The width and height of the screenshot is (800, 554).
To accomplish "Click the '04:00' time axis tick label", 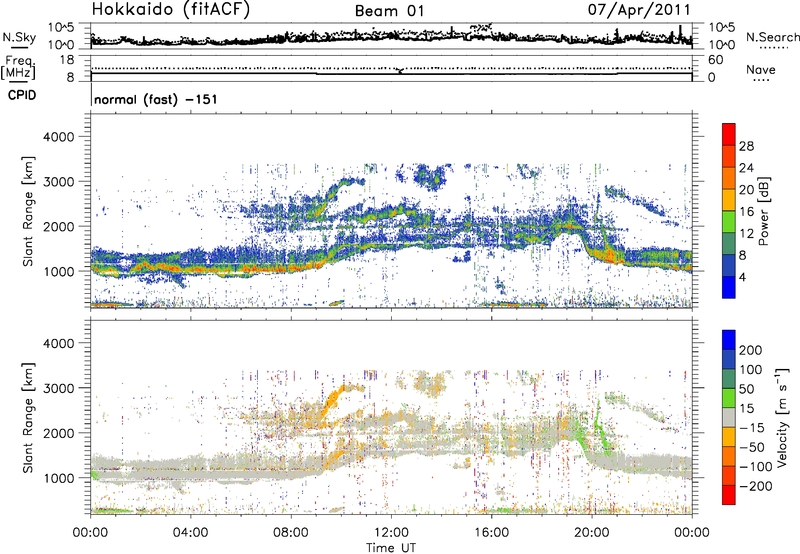I will click(190, 533).
